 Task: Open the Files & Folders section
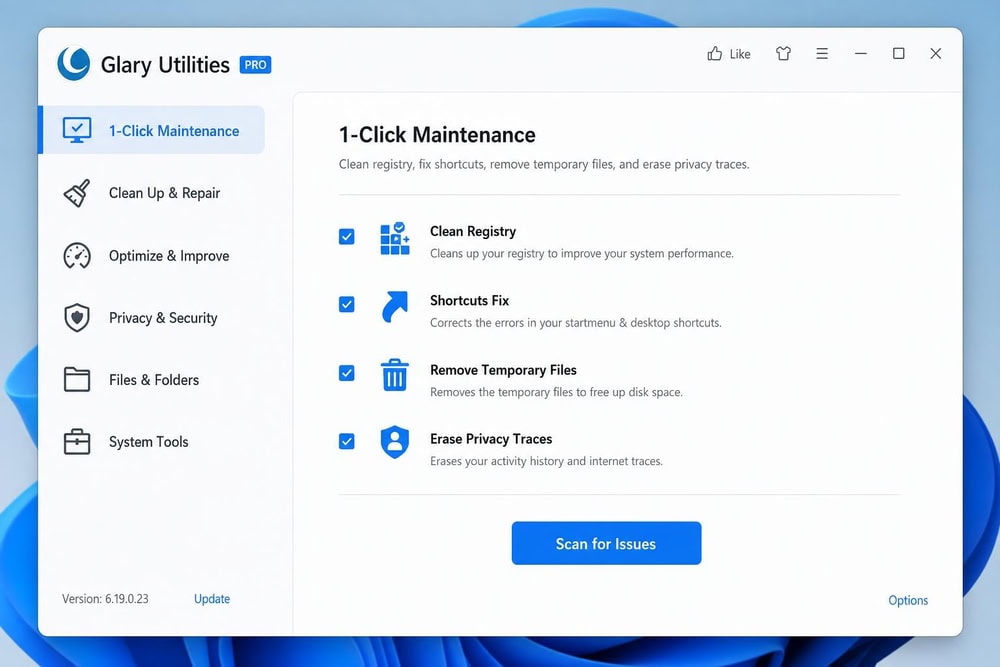click(152, 379)
